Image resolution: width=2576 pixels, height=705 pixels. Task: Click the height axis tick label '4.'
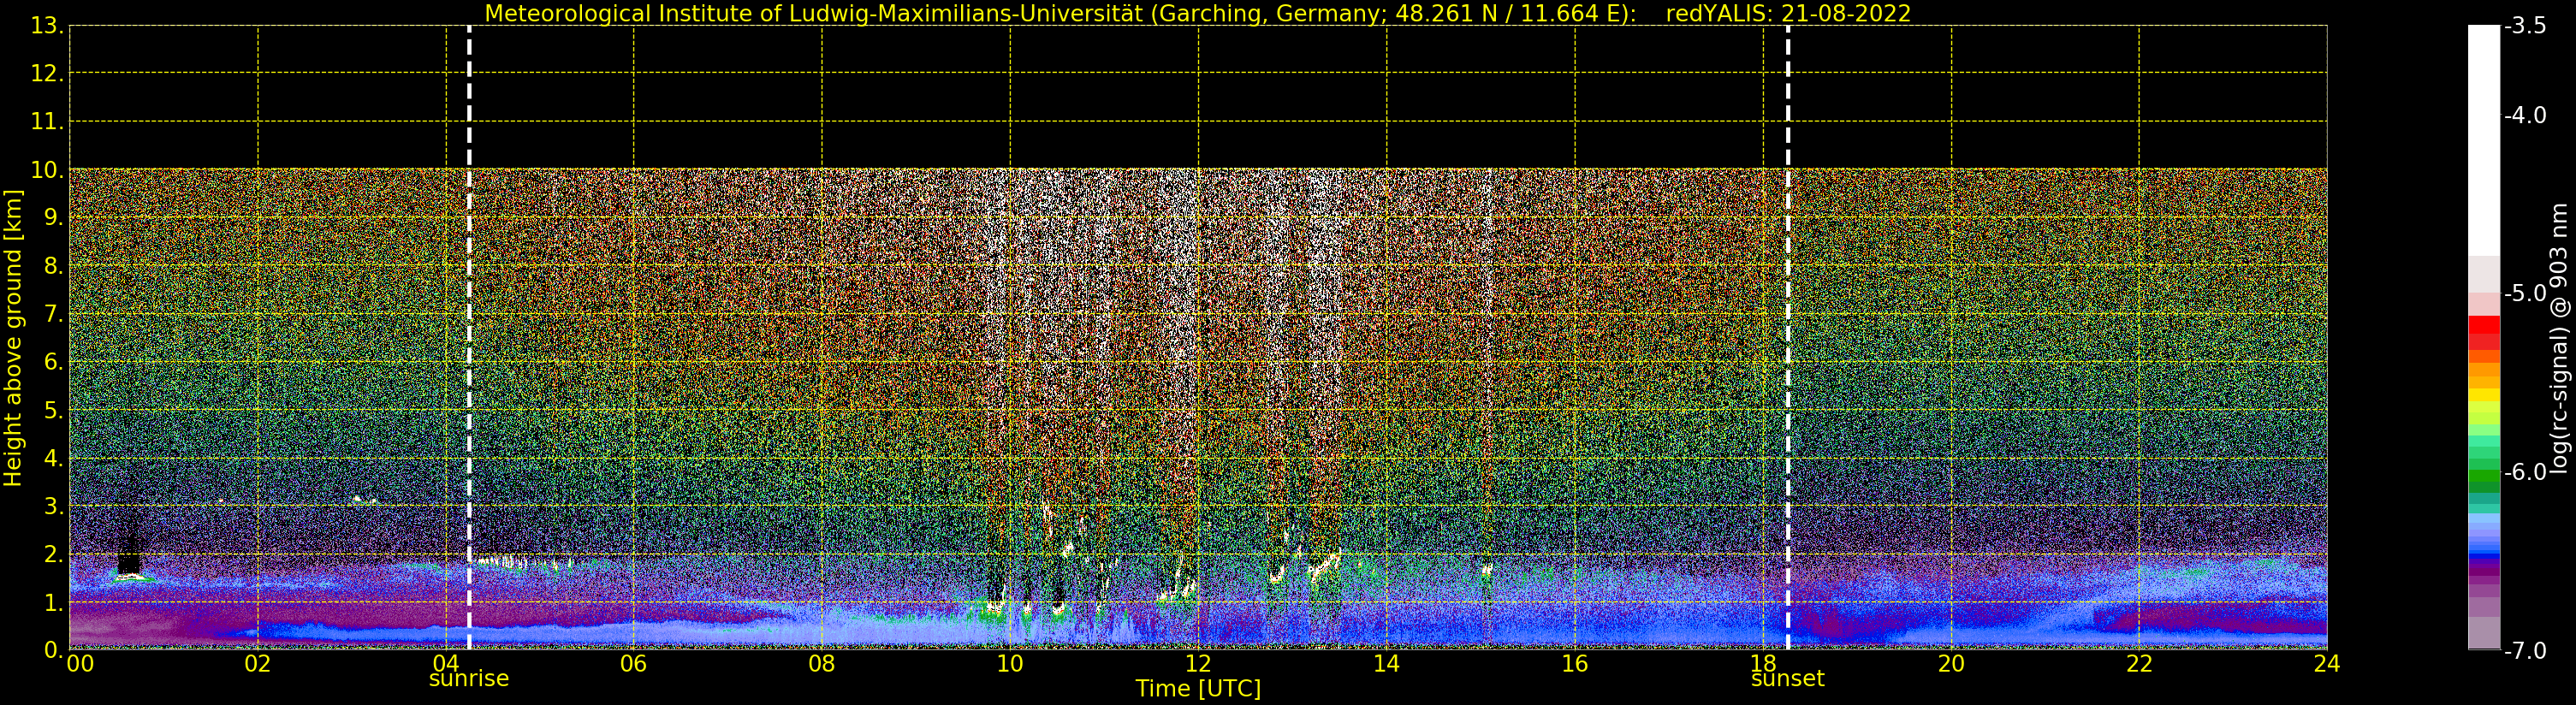[x=54, y=458]
